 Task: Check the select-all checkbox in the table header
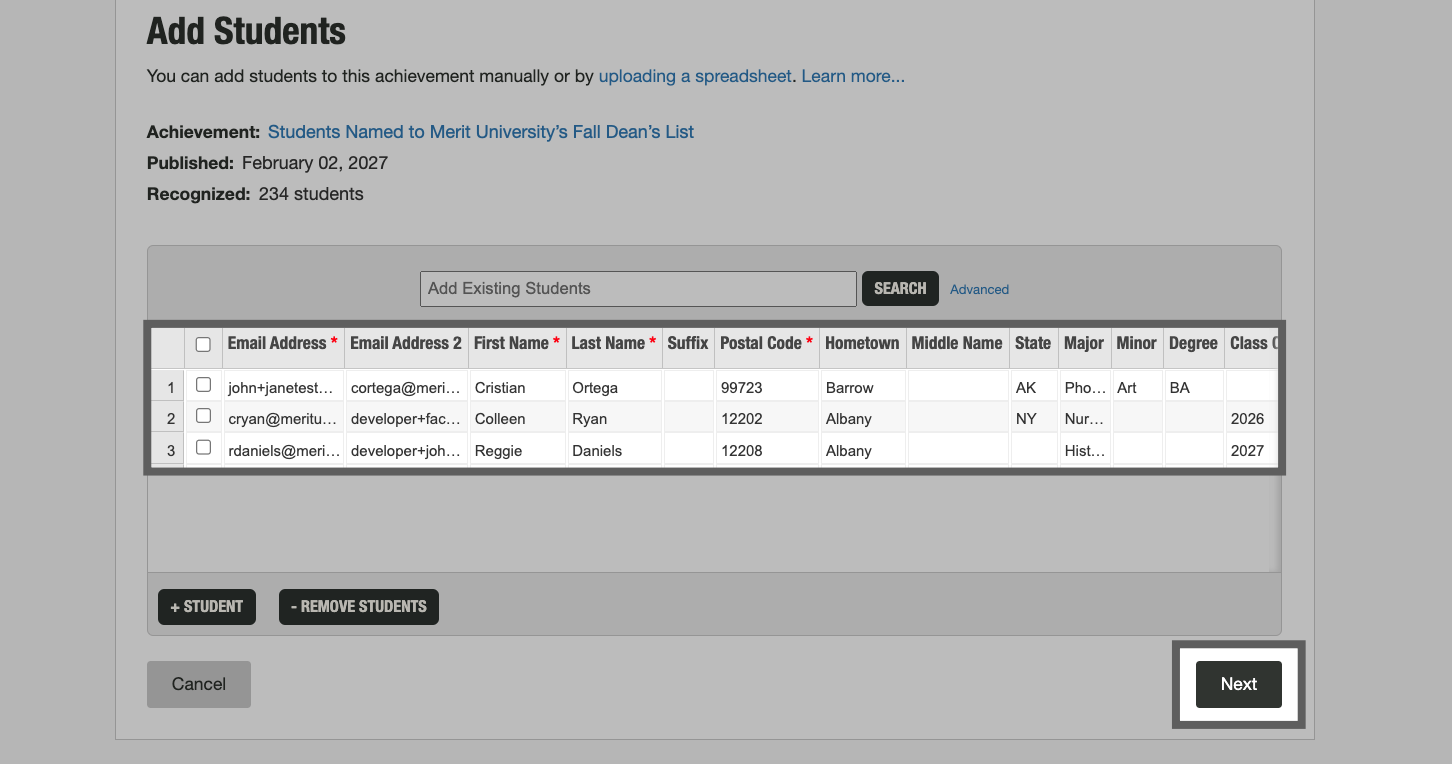(x=203, y=344)
